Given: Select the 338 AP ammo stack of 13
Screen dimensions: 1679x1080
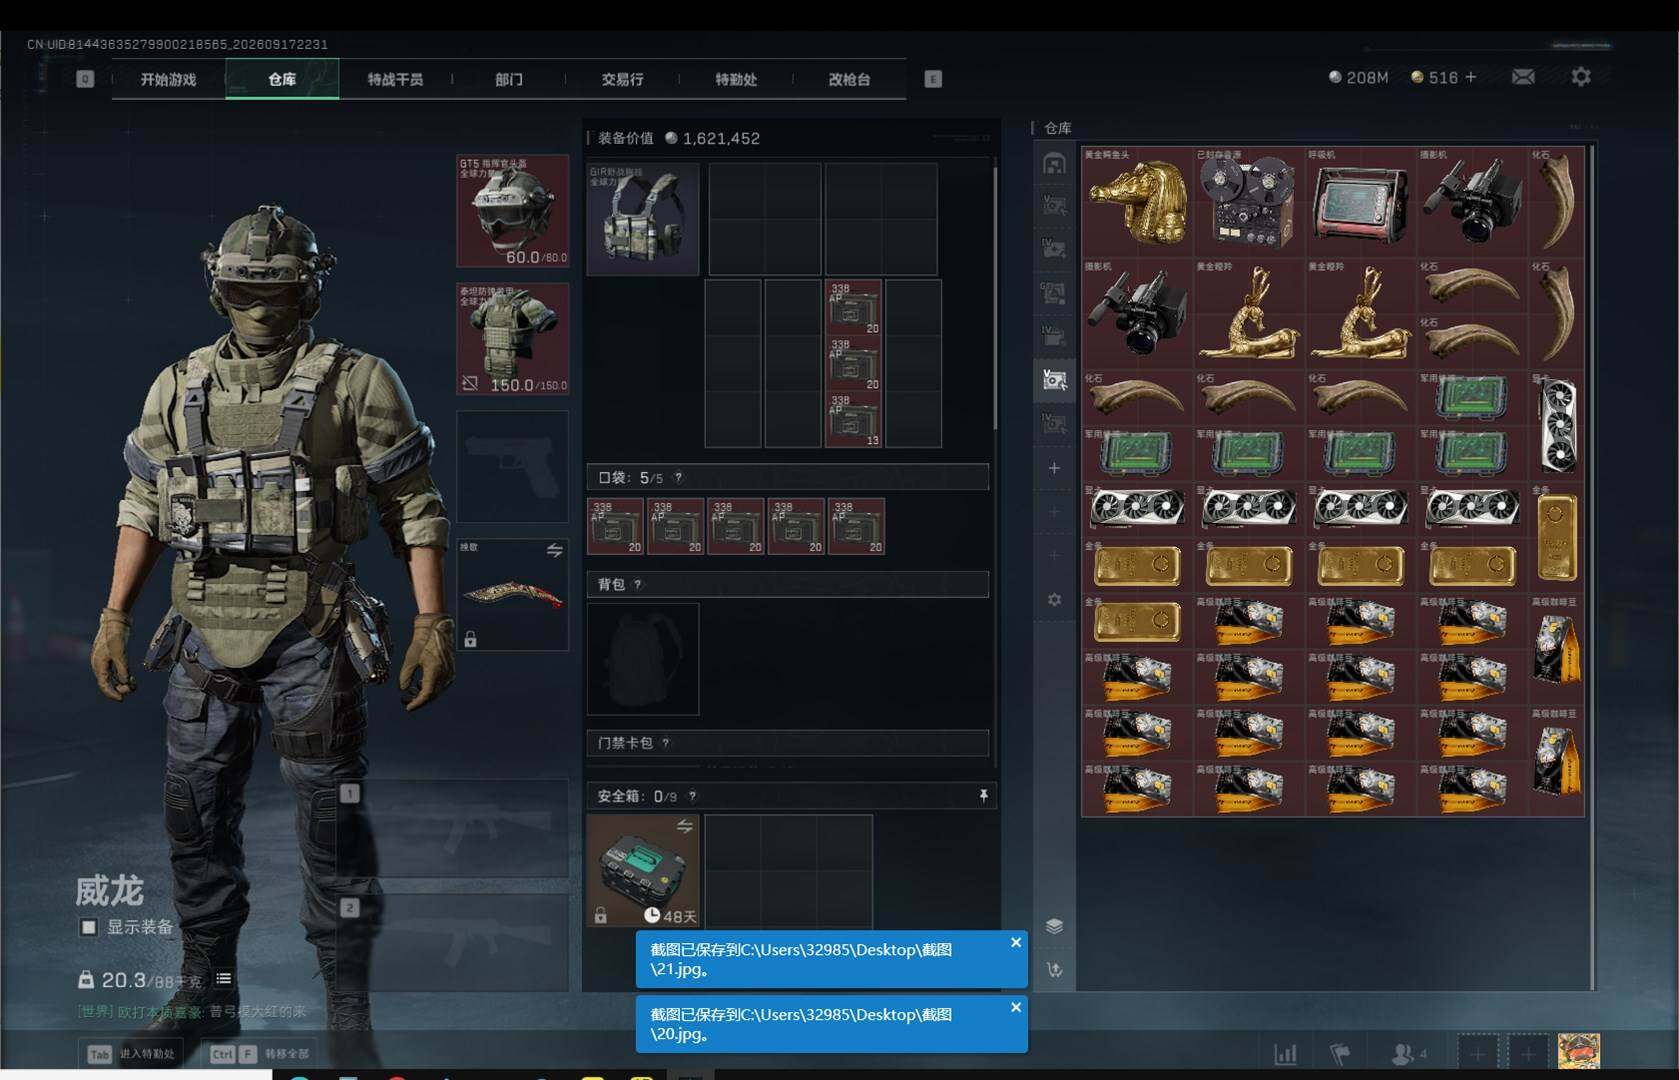Looking at the screenshot, I should (853, 420).
